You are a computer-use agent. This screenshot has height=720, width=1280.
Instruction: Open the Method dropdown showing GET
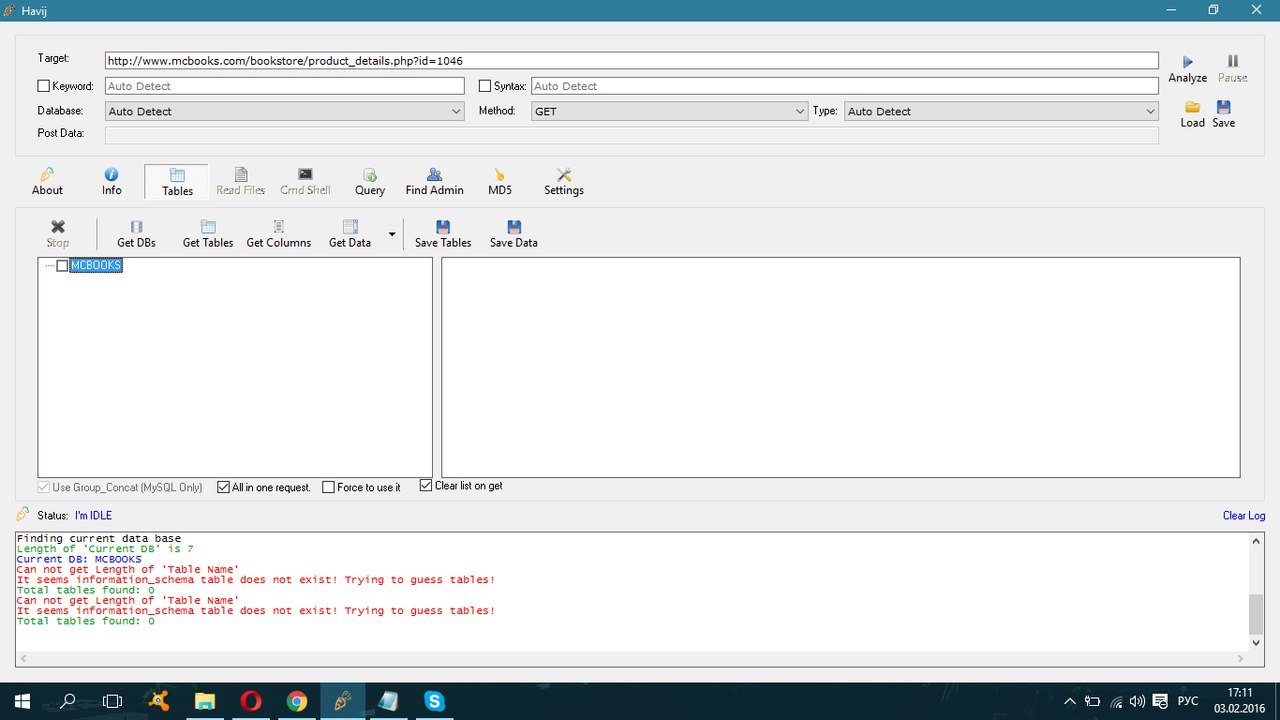pos(669,112)
